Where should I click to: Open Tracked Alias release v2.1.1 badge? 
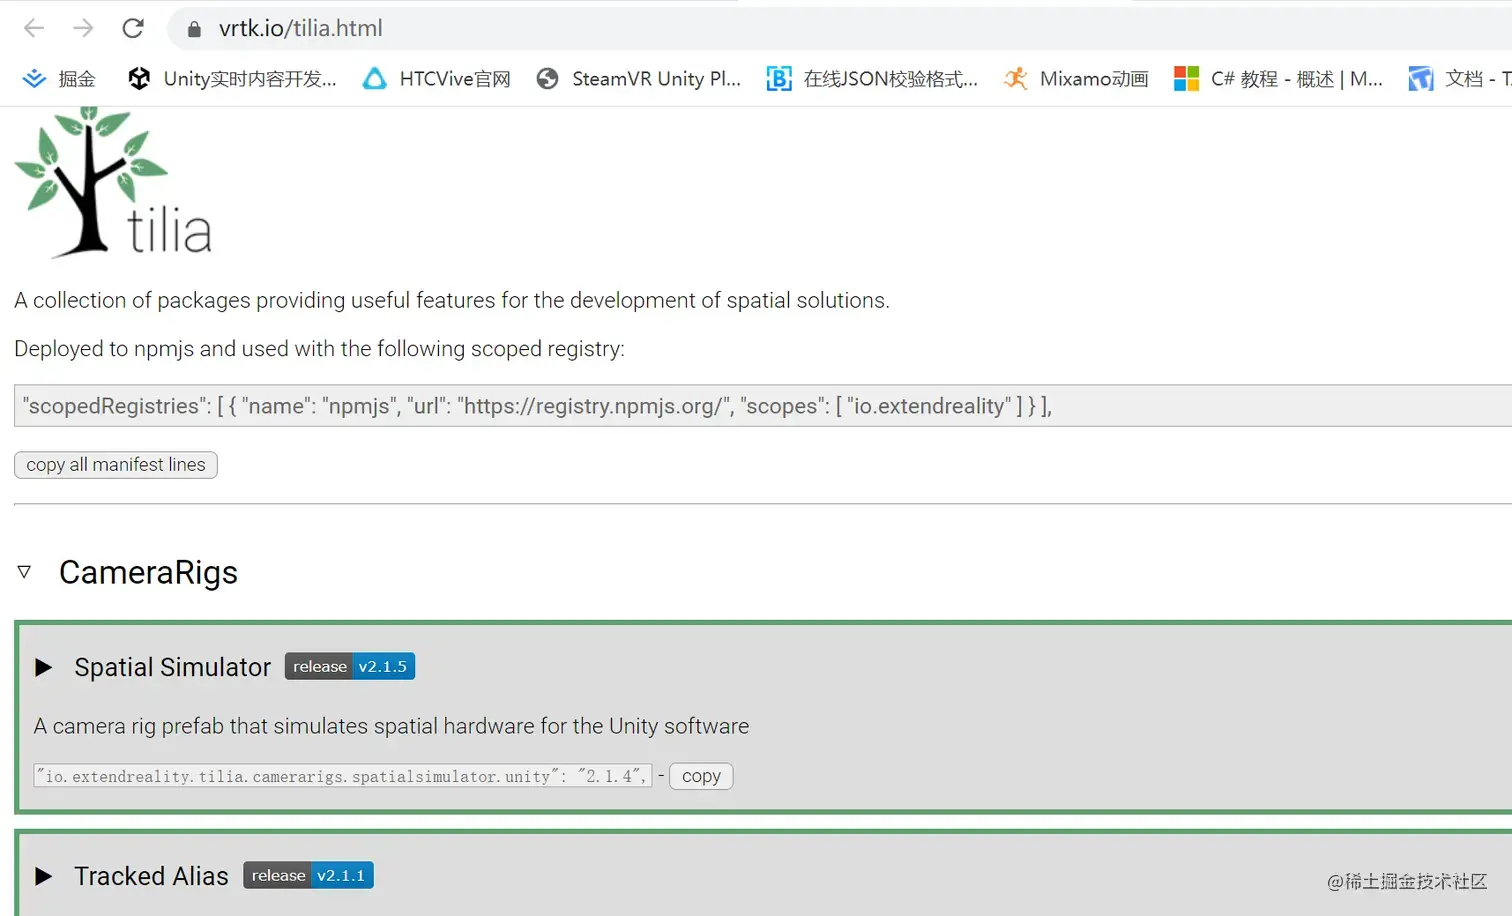click(308, 875)
